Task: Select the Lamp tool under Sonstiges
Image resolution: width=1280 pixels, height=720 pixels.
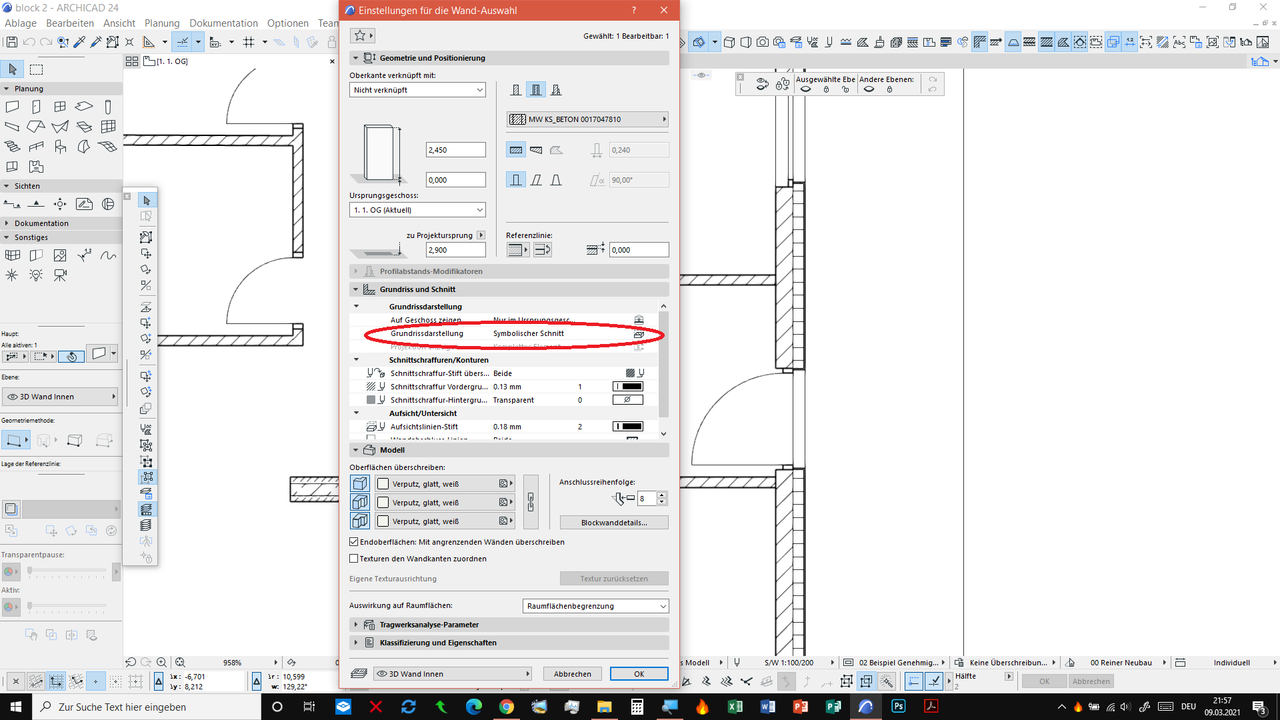Action: pyautogui.click(x=36, y=274)
